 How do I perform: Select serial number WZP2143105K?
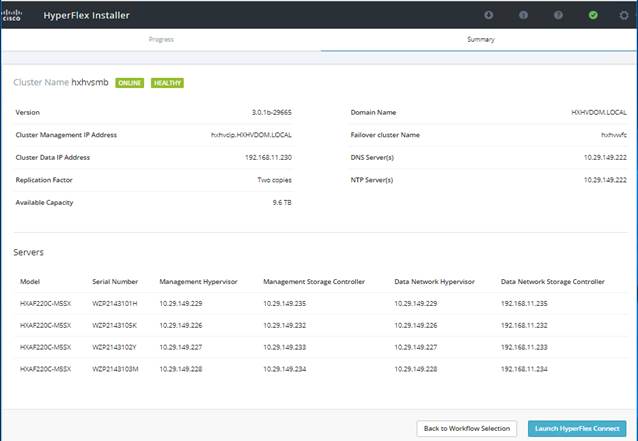pos(115,325)
